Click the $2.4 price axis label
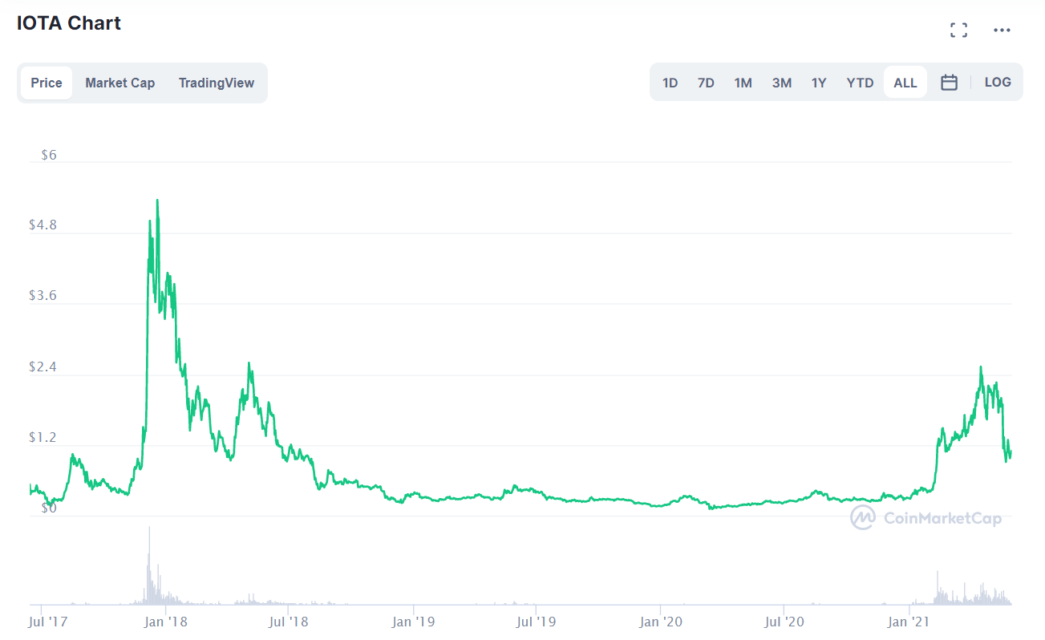 [43, 367]
